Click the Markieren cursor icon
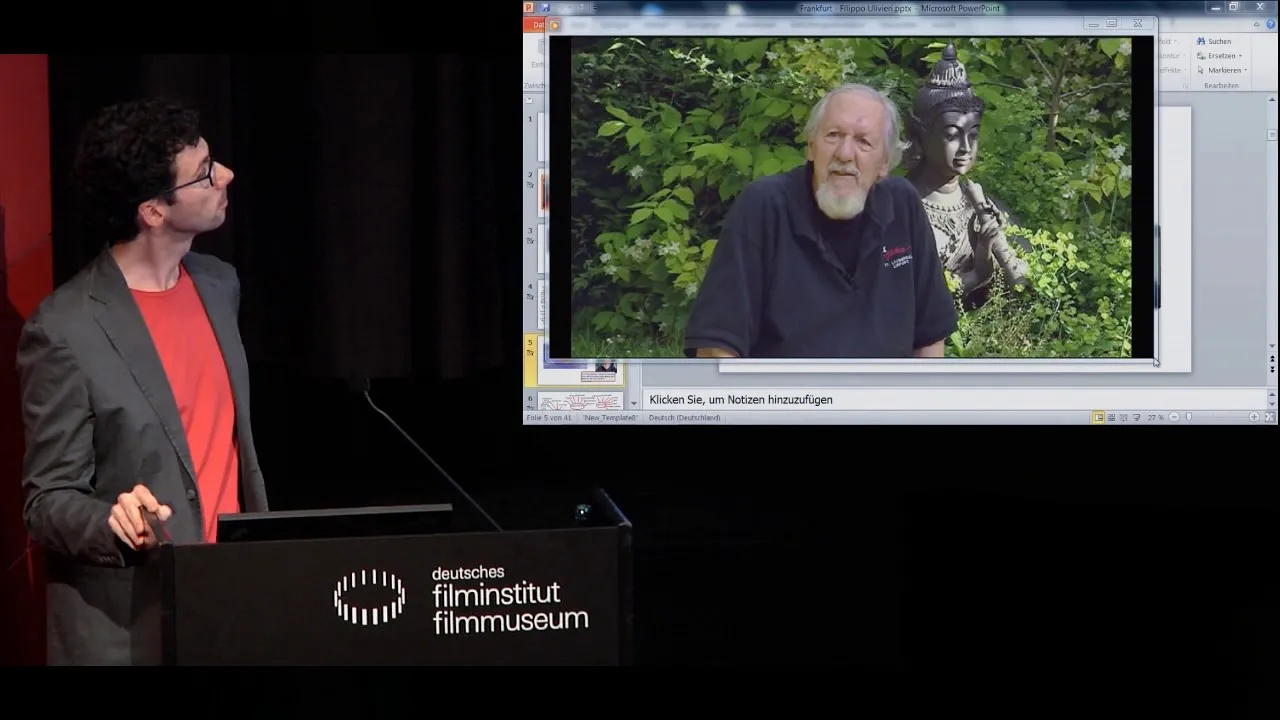Screen dimensions: 1280x720 [x=1200, y=70]
